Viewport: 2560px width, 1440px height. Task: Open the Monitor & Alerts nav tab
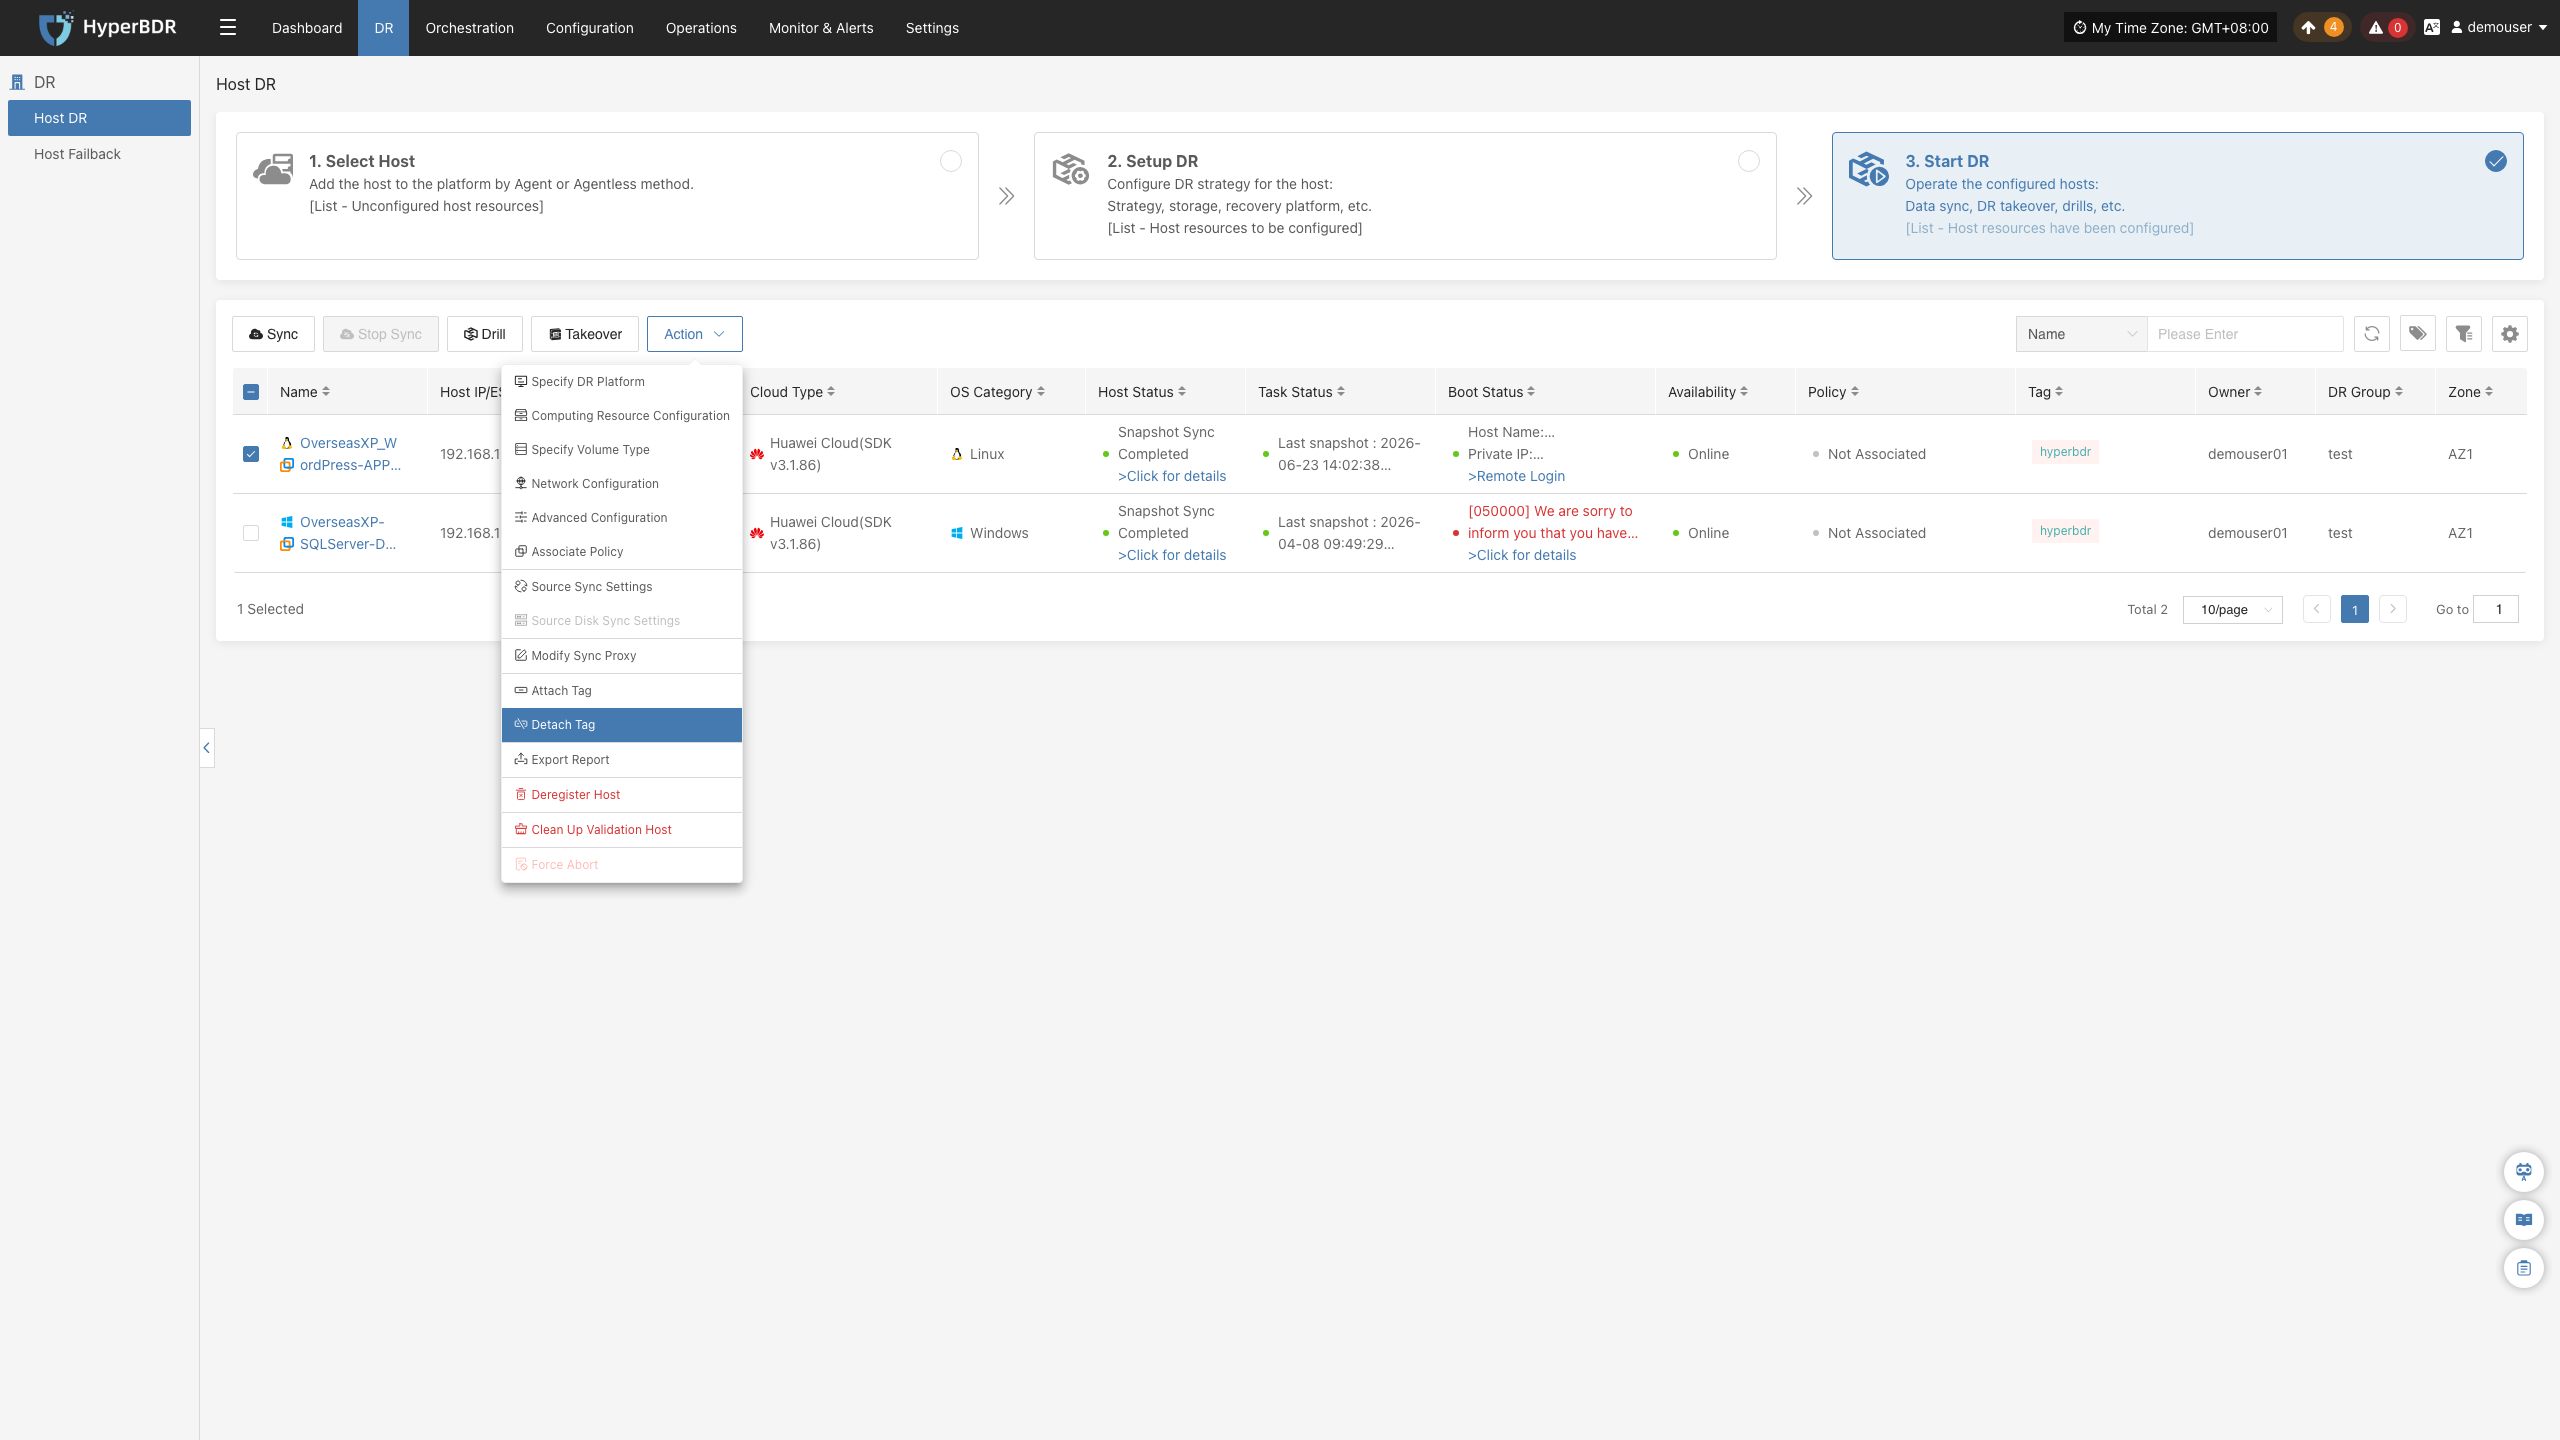click(821, 28)
